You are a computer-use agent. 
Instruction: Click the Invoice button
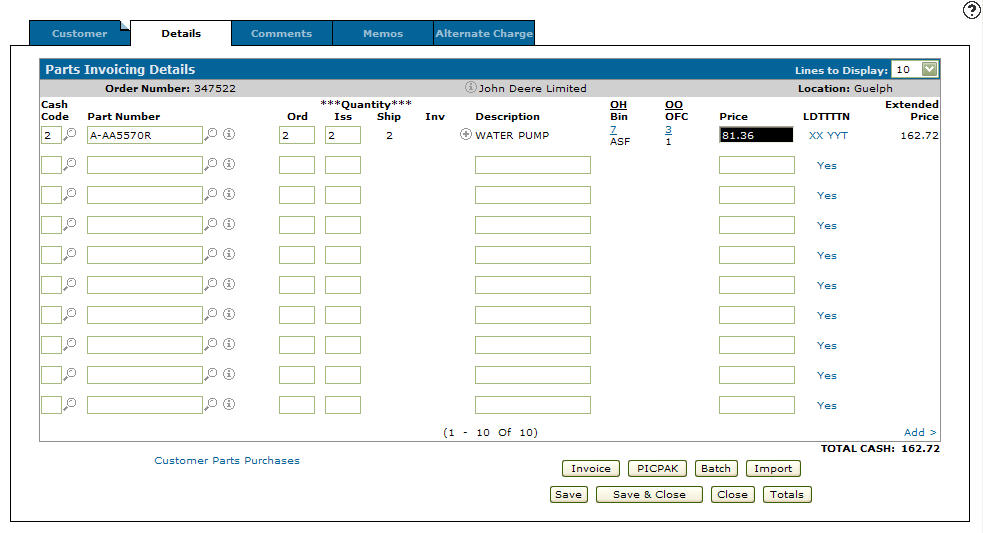pyautogui.click(x=590, y=468)
